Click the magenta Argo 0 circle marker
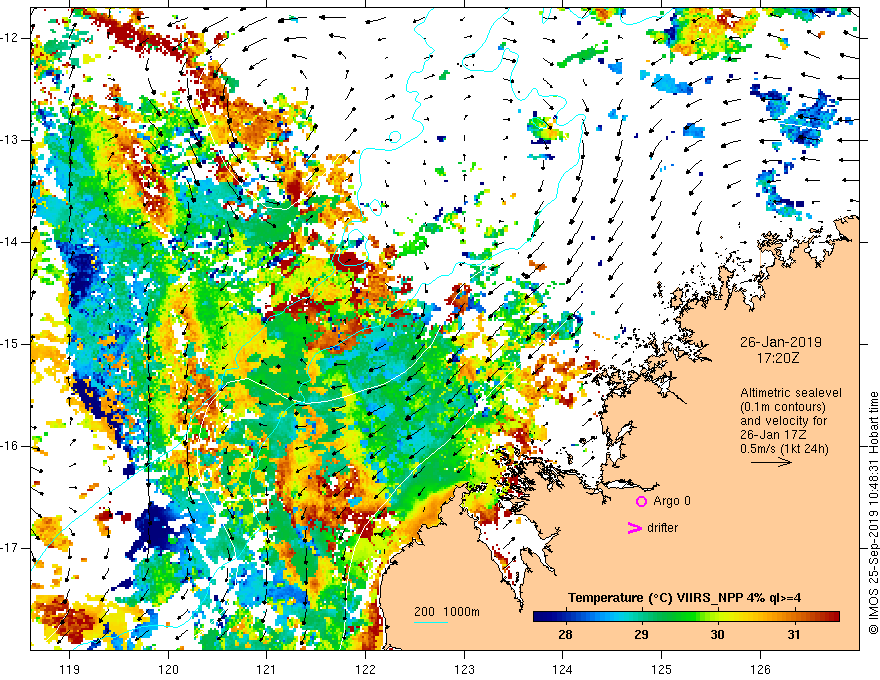Image resolution: width=880 pixels, height=680 pixels. tap(641, 501)
